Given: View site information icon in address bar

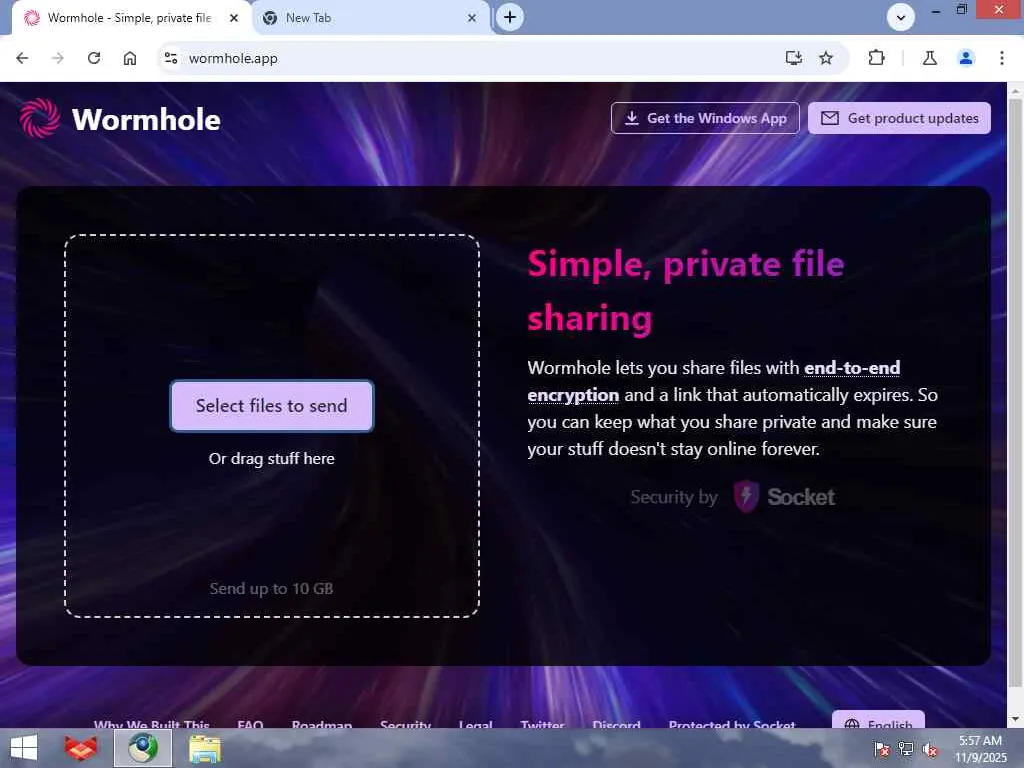Looking at the screenshot, I should tap(171, 58).
